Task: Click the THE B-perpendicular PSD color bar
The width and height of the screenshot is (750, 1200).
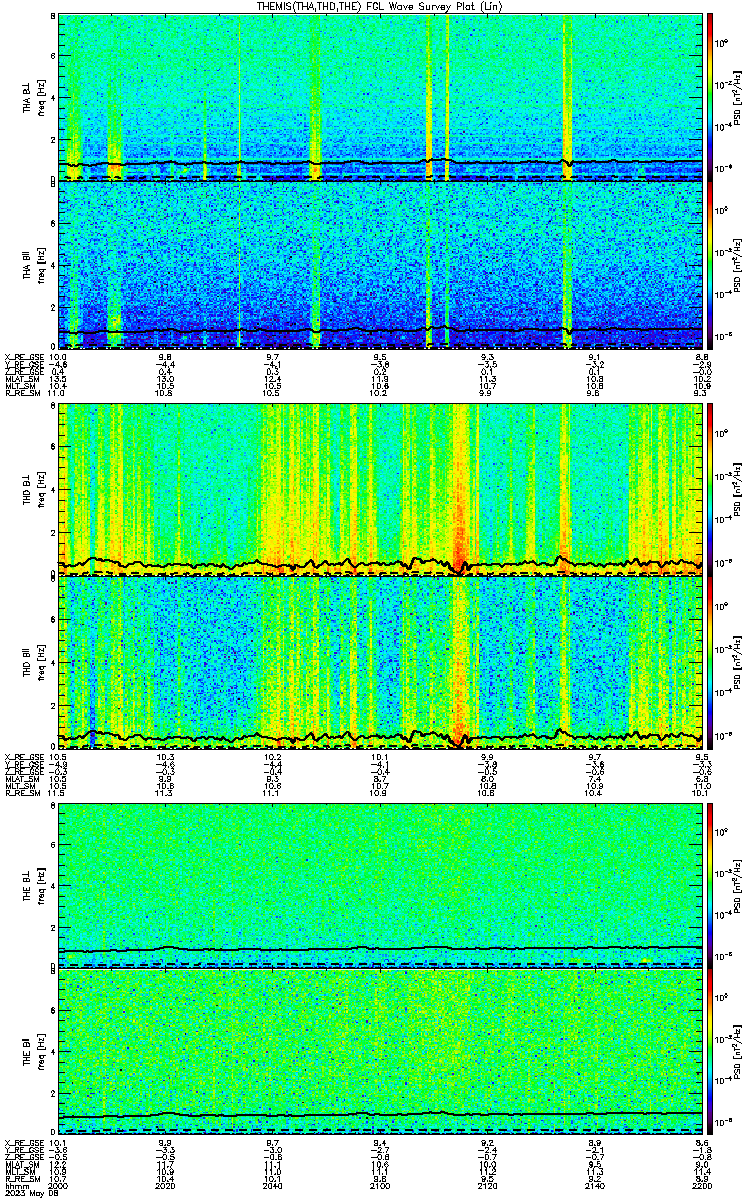Action: point(711,885)
